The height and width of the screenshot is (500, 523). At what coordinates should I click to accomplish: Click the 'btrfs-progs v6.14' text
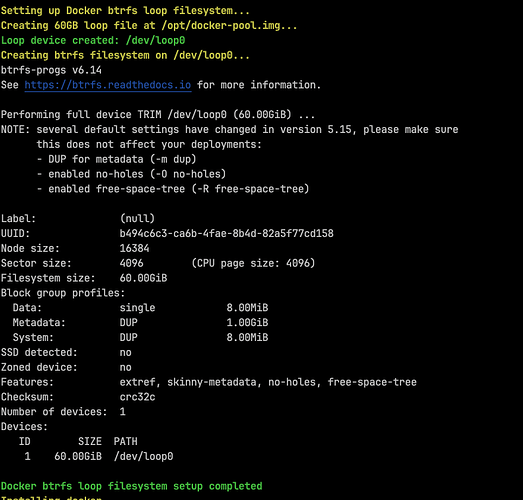(x=51, y=70)
